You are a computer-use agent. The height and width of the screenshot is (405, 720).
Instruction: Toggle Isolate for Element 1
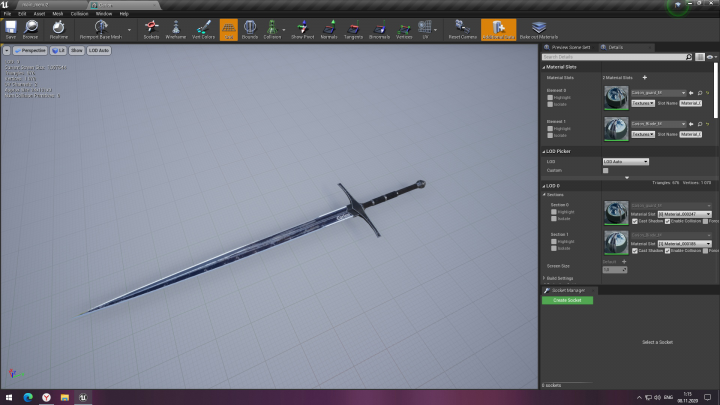pyautogui.click(x=550, y=135)
